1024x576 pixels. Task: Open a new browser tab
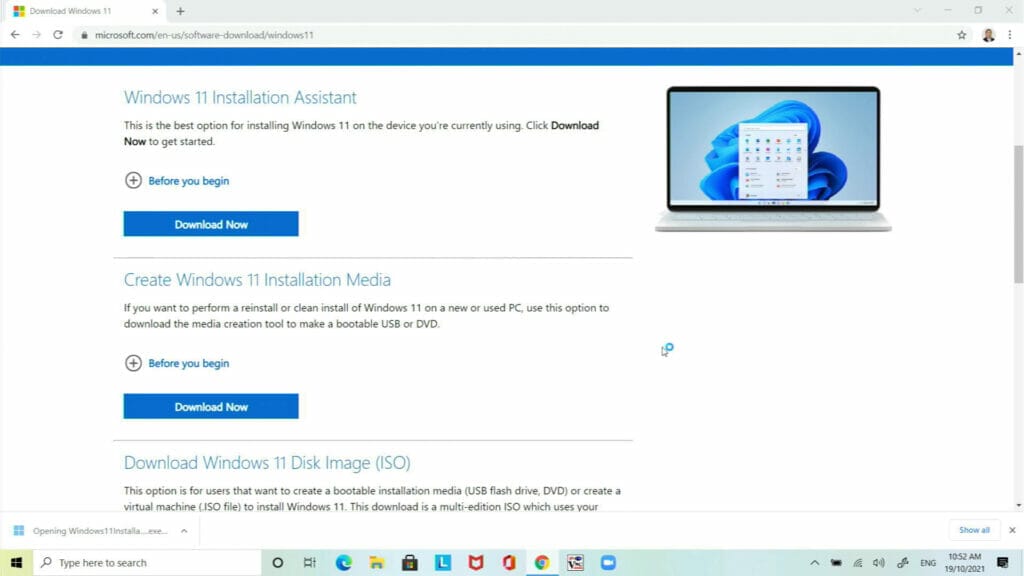(x=178, y=13)
